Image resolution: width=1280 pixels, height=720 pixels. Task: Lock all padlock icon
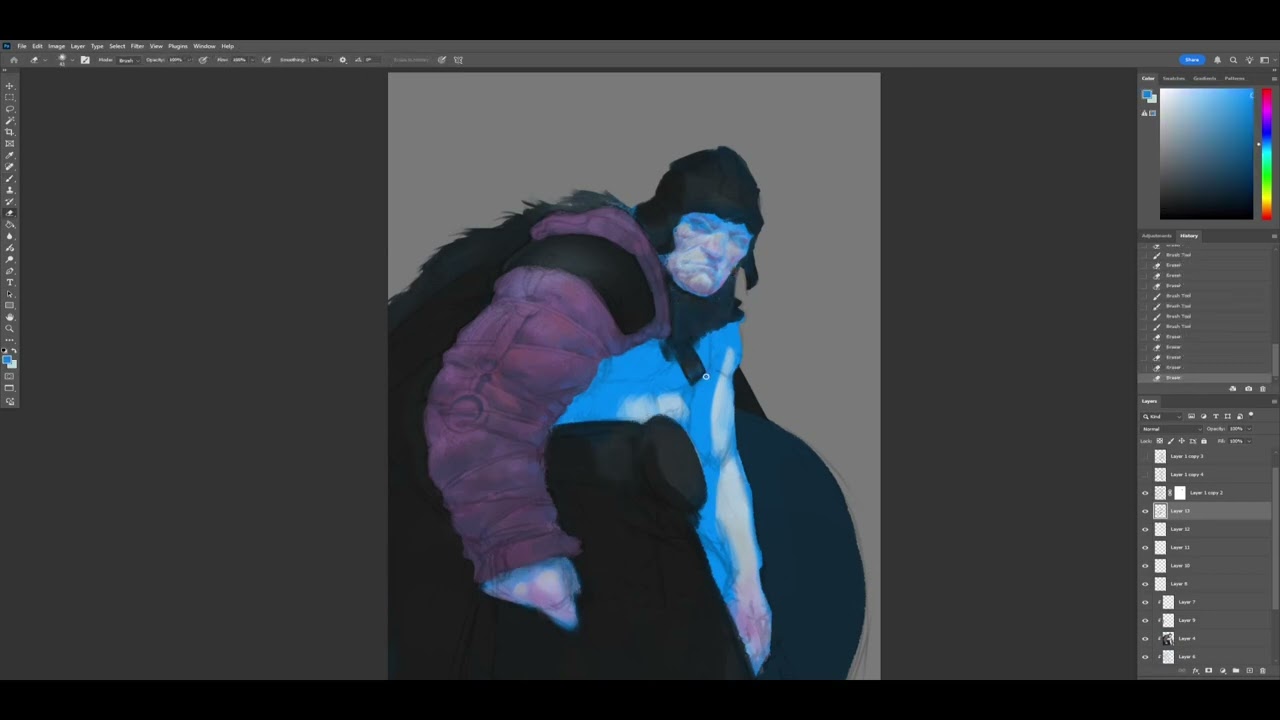point(1204,441)
